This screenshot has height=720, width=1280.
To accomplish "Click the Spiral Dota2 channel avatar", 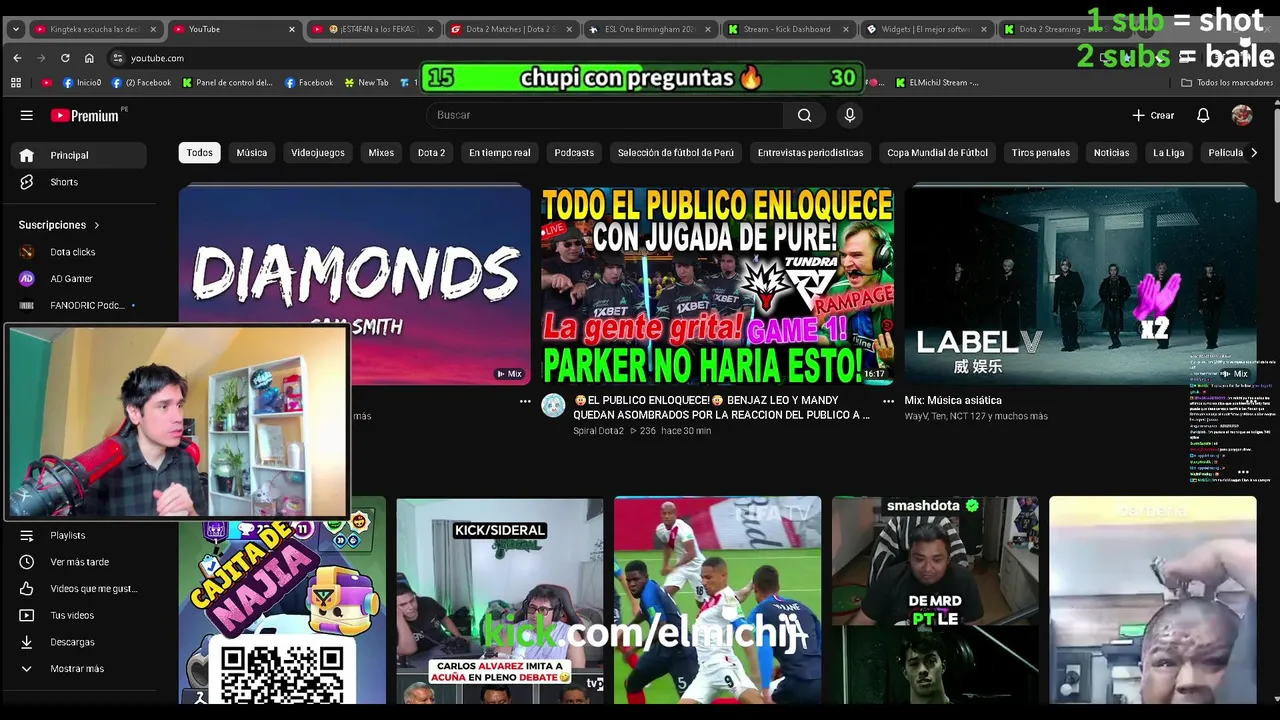I will coord(553,405).
